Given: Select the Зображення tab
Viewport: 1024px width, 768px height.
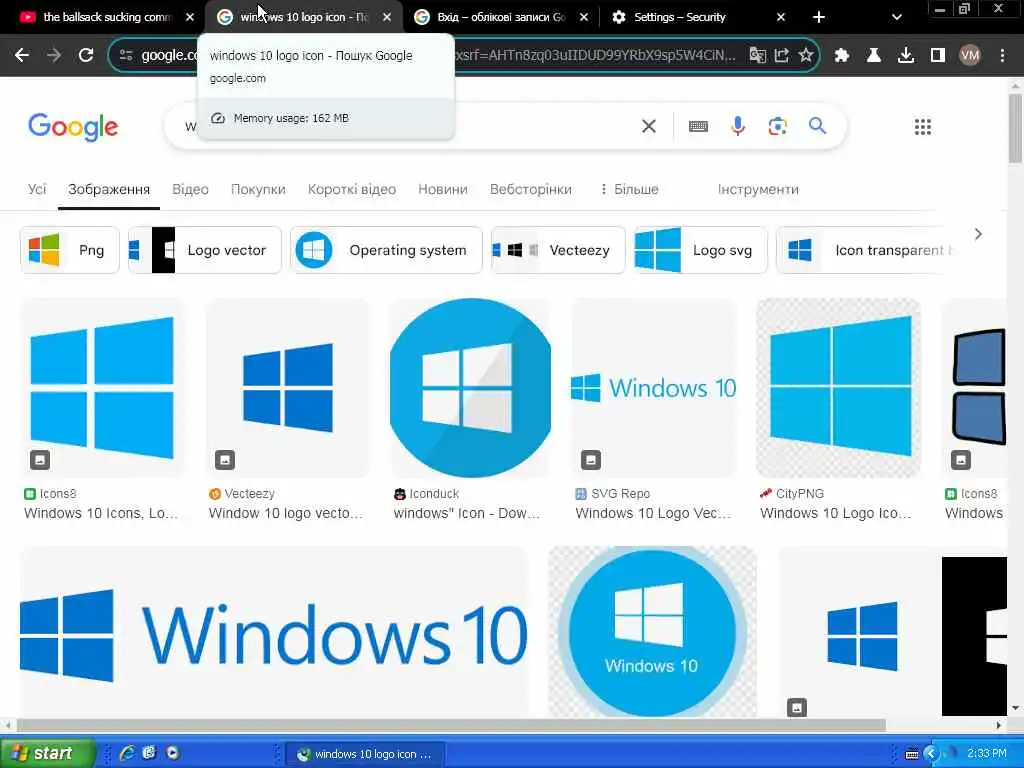Looking at the screenshot, I should click(109, 189).
